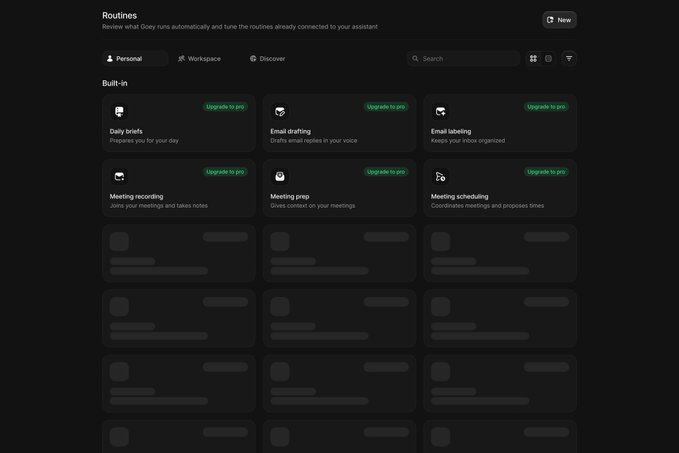Click the Built-in section heading
Image resolution: width=679 pixels, height=453 pixels.
(115, 83)
